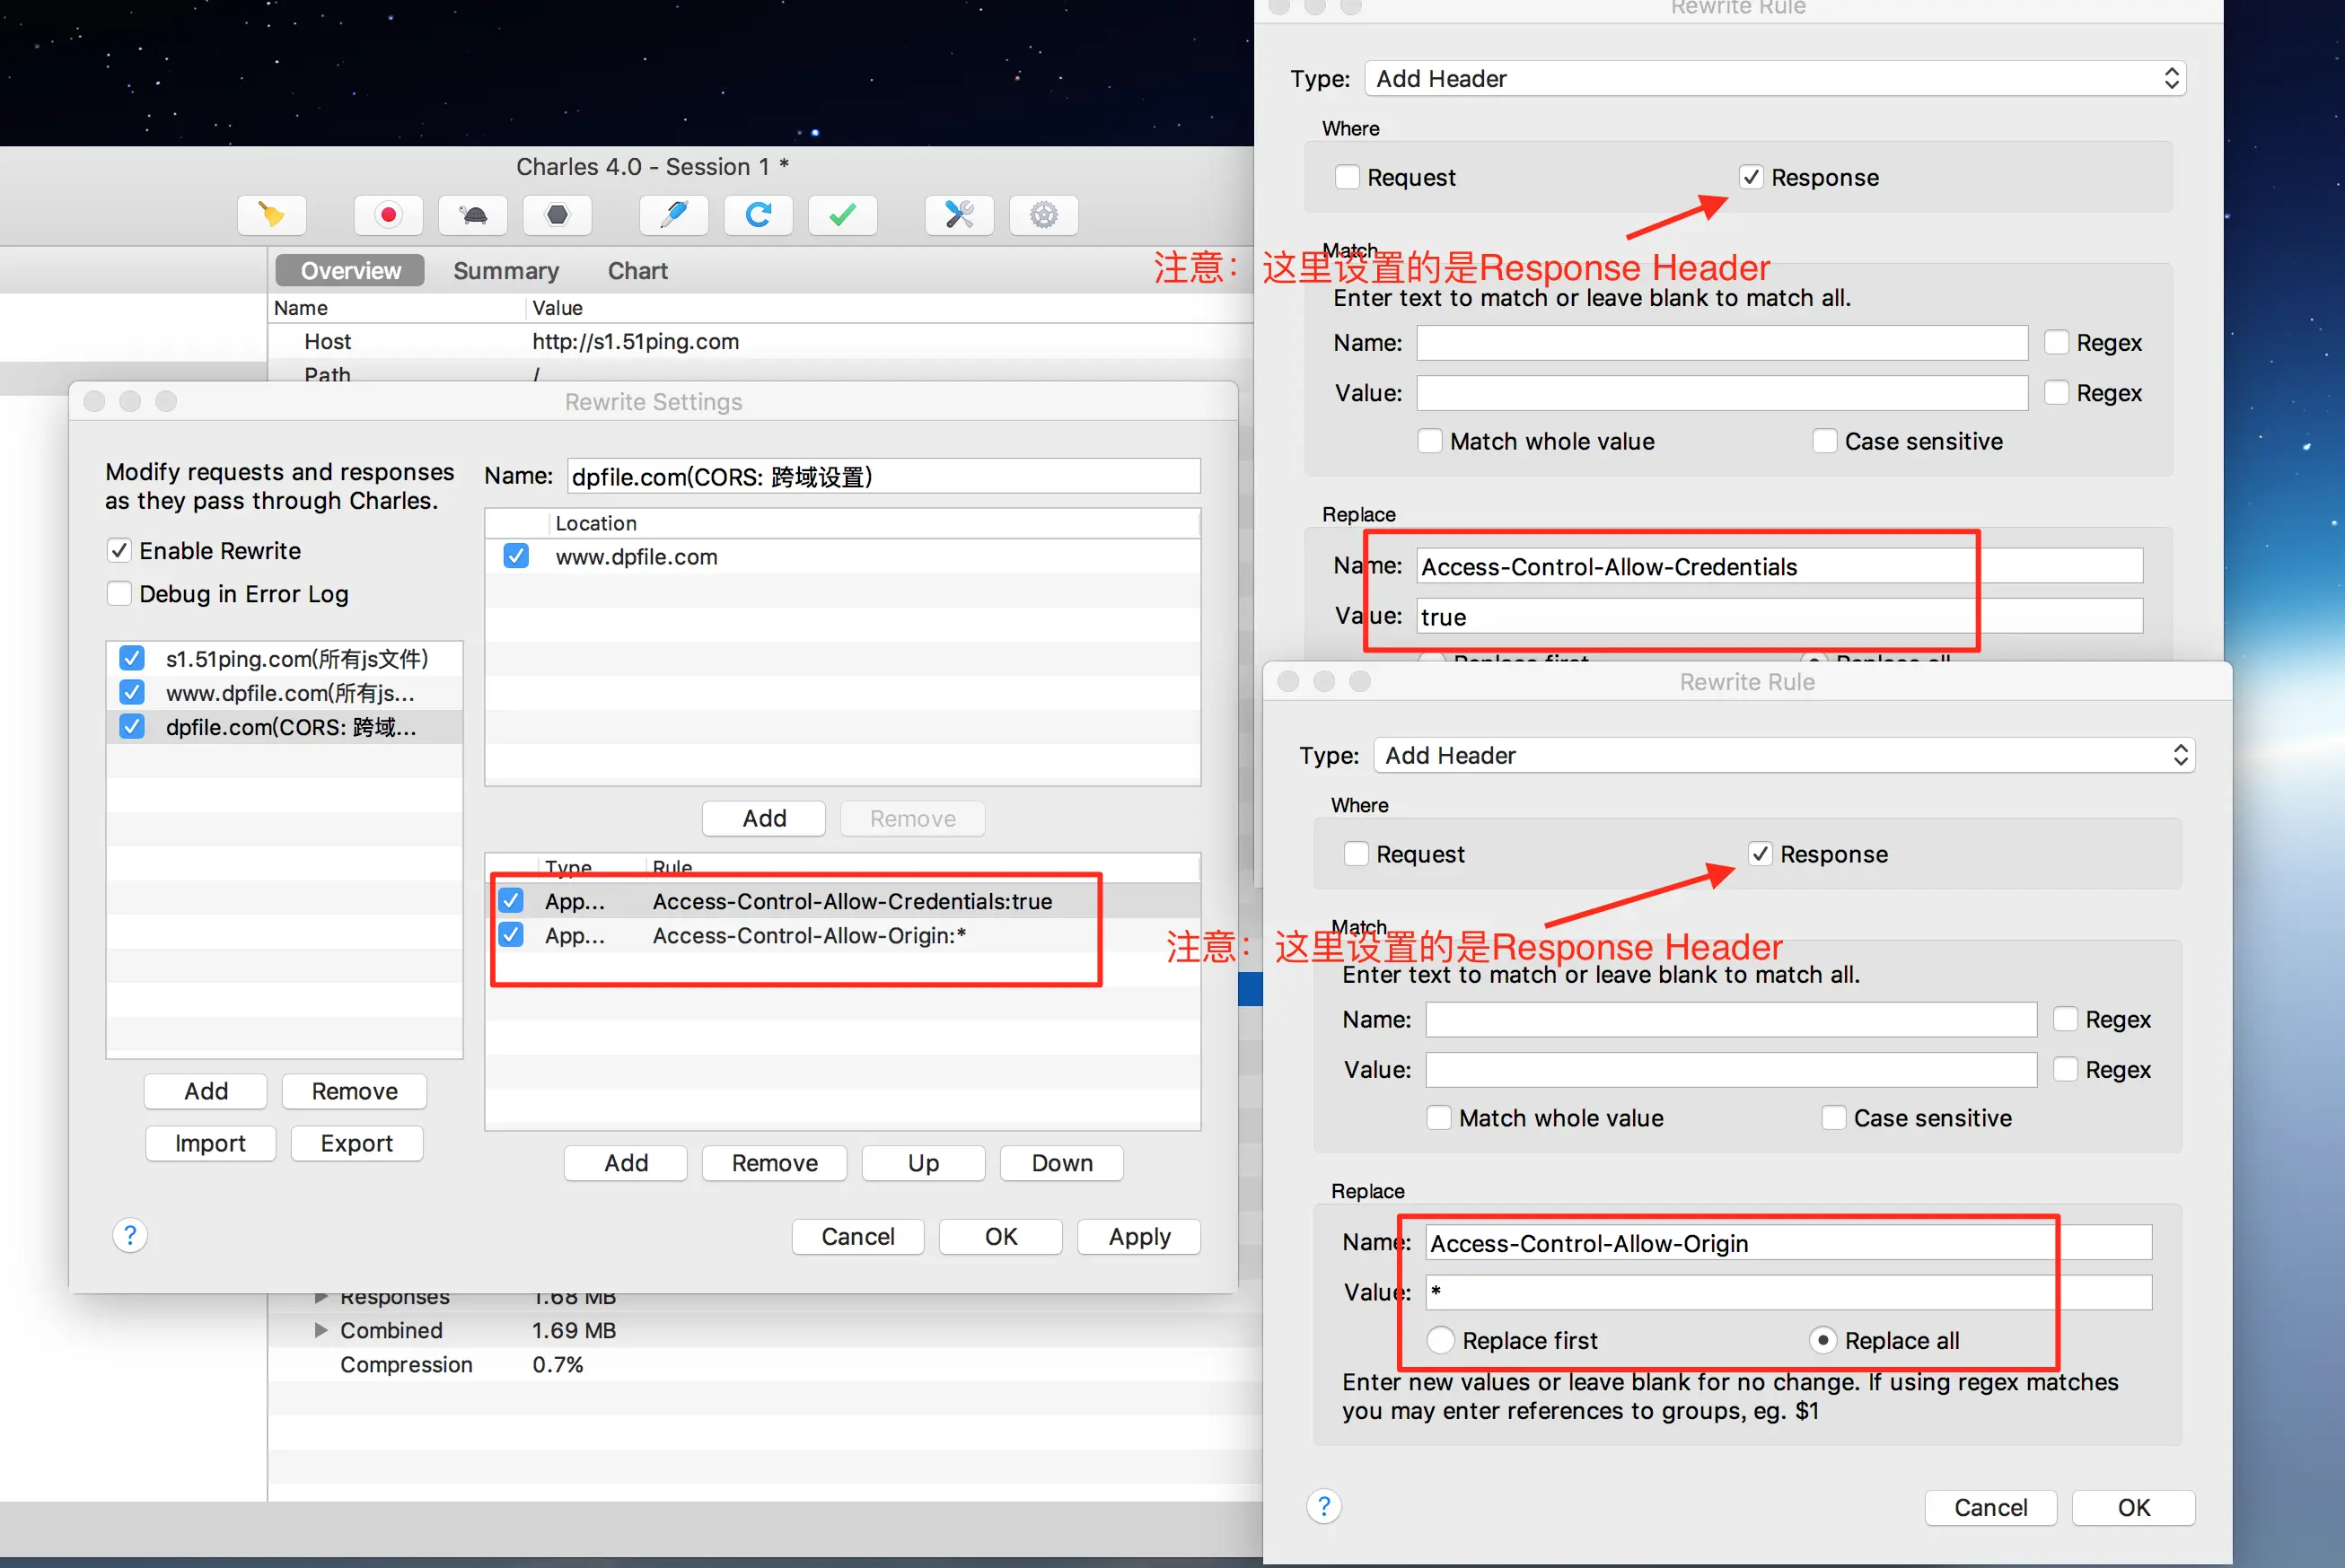Open the tools wrench icon
Image resolution: width=2345 pixels, height=1568 pixels.
click(x=959, y=214)
